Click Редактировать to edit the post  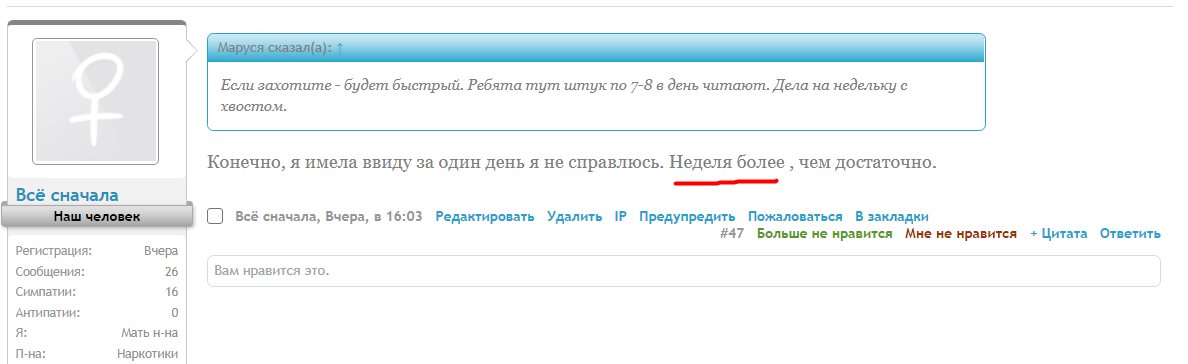pyautogui.click(x=485, y=216)
